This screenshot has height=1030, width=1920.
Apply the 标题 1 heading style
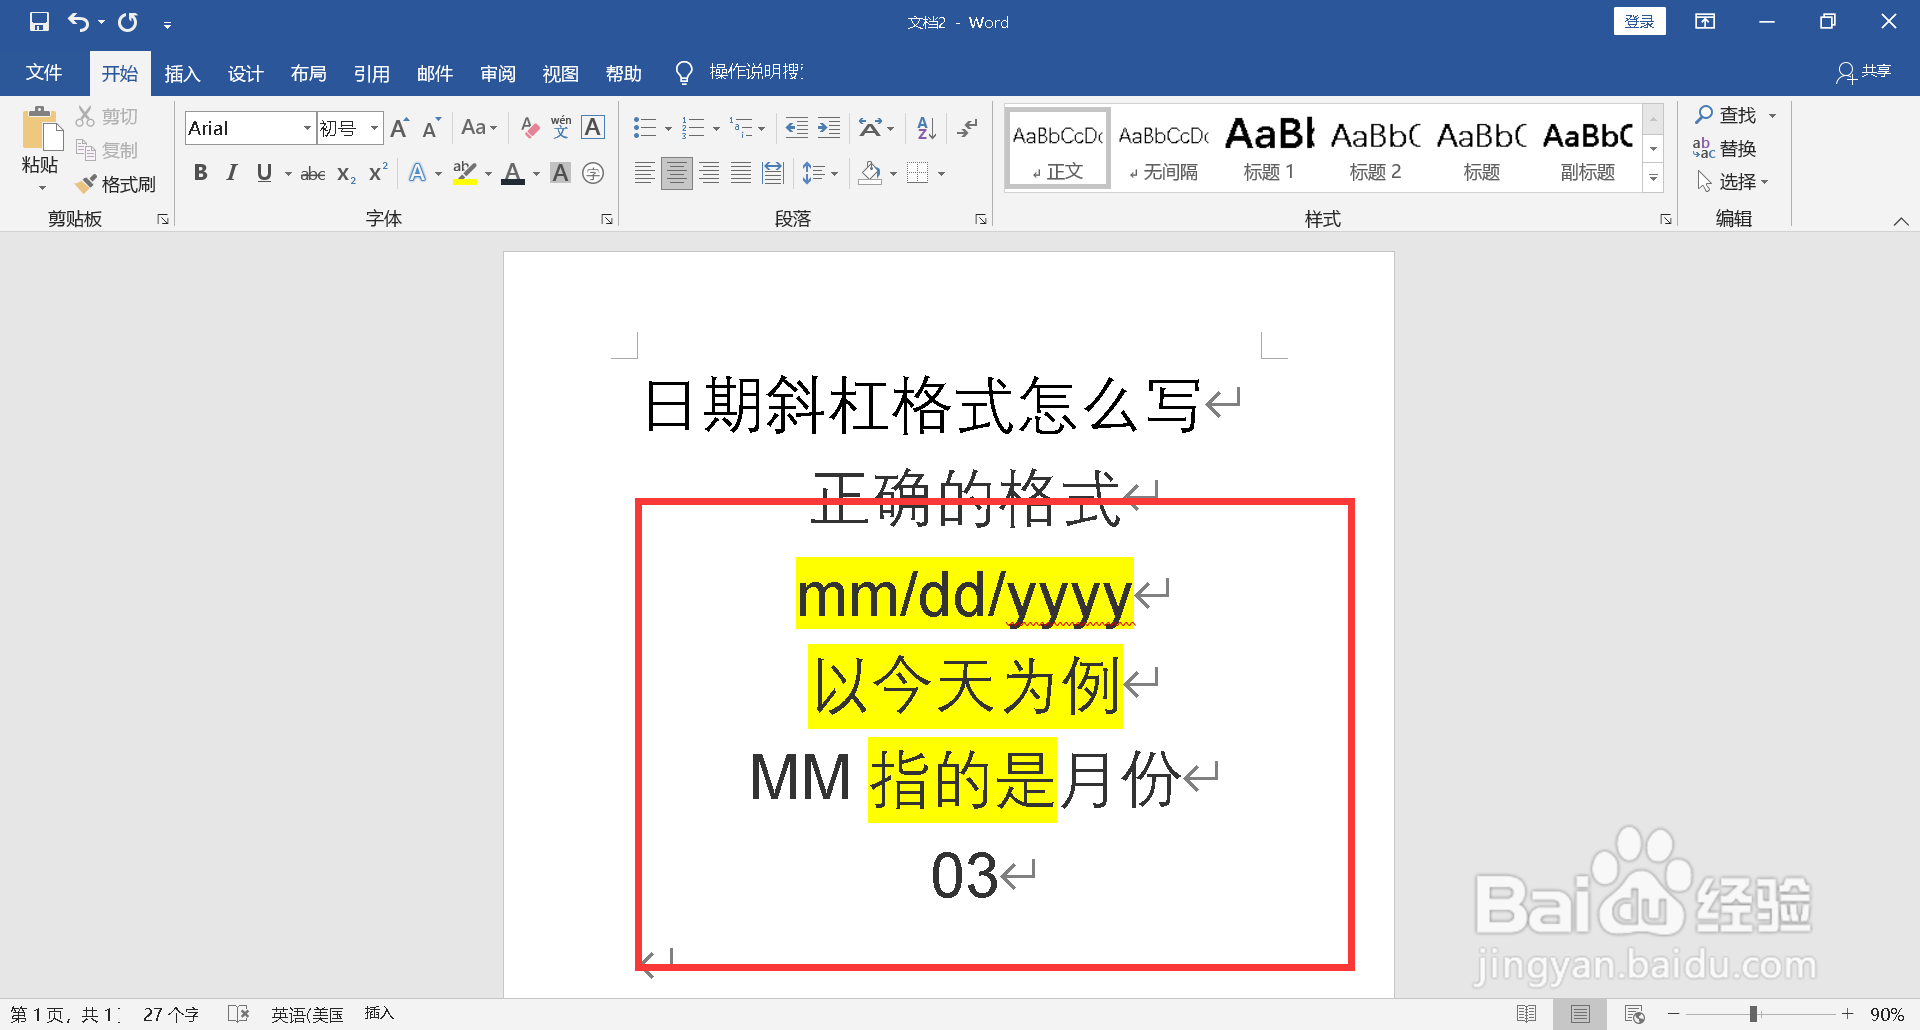point(1269,148)
